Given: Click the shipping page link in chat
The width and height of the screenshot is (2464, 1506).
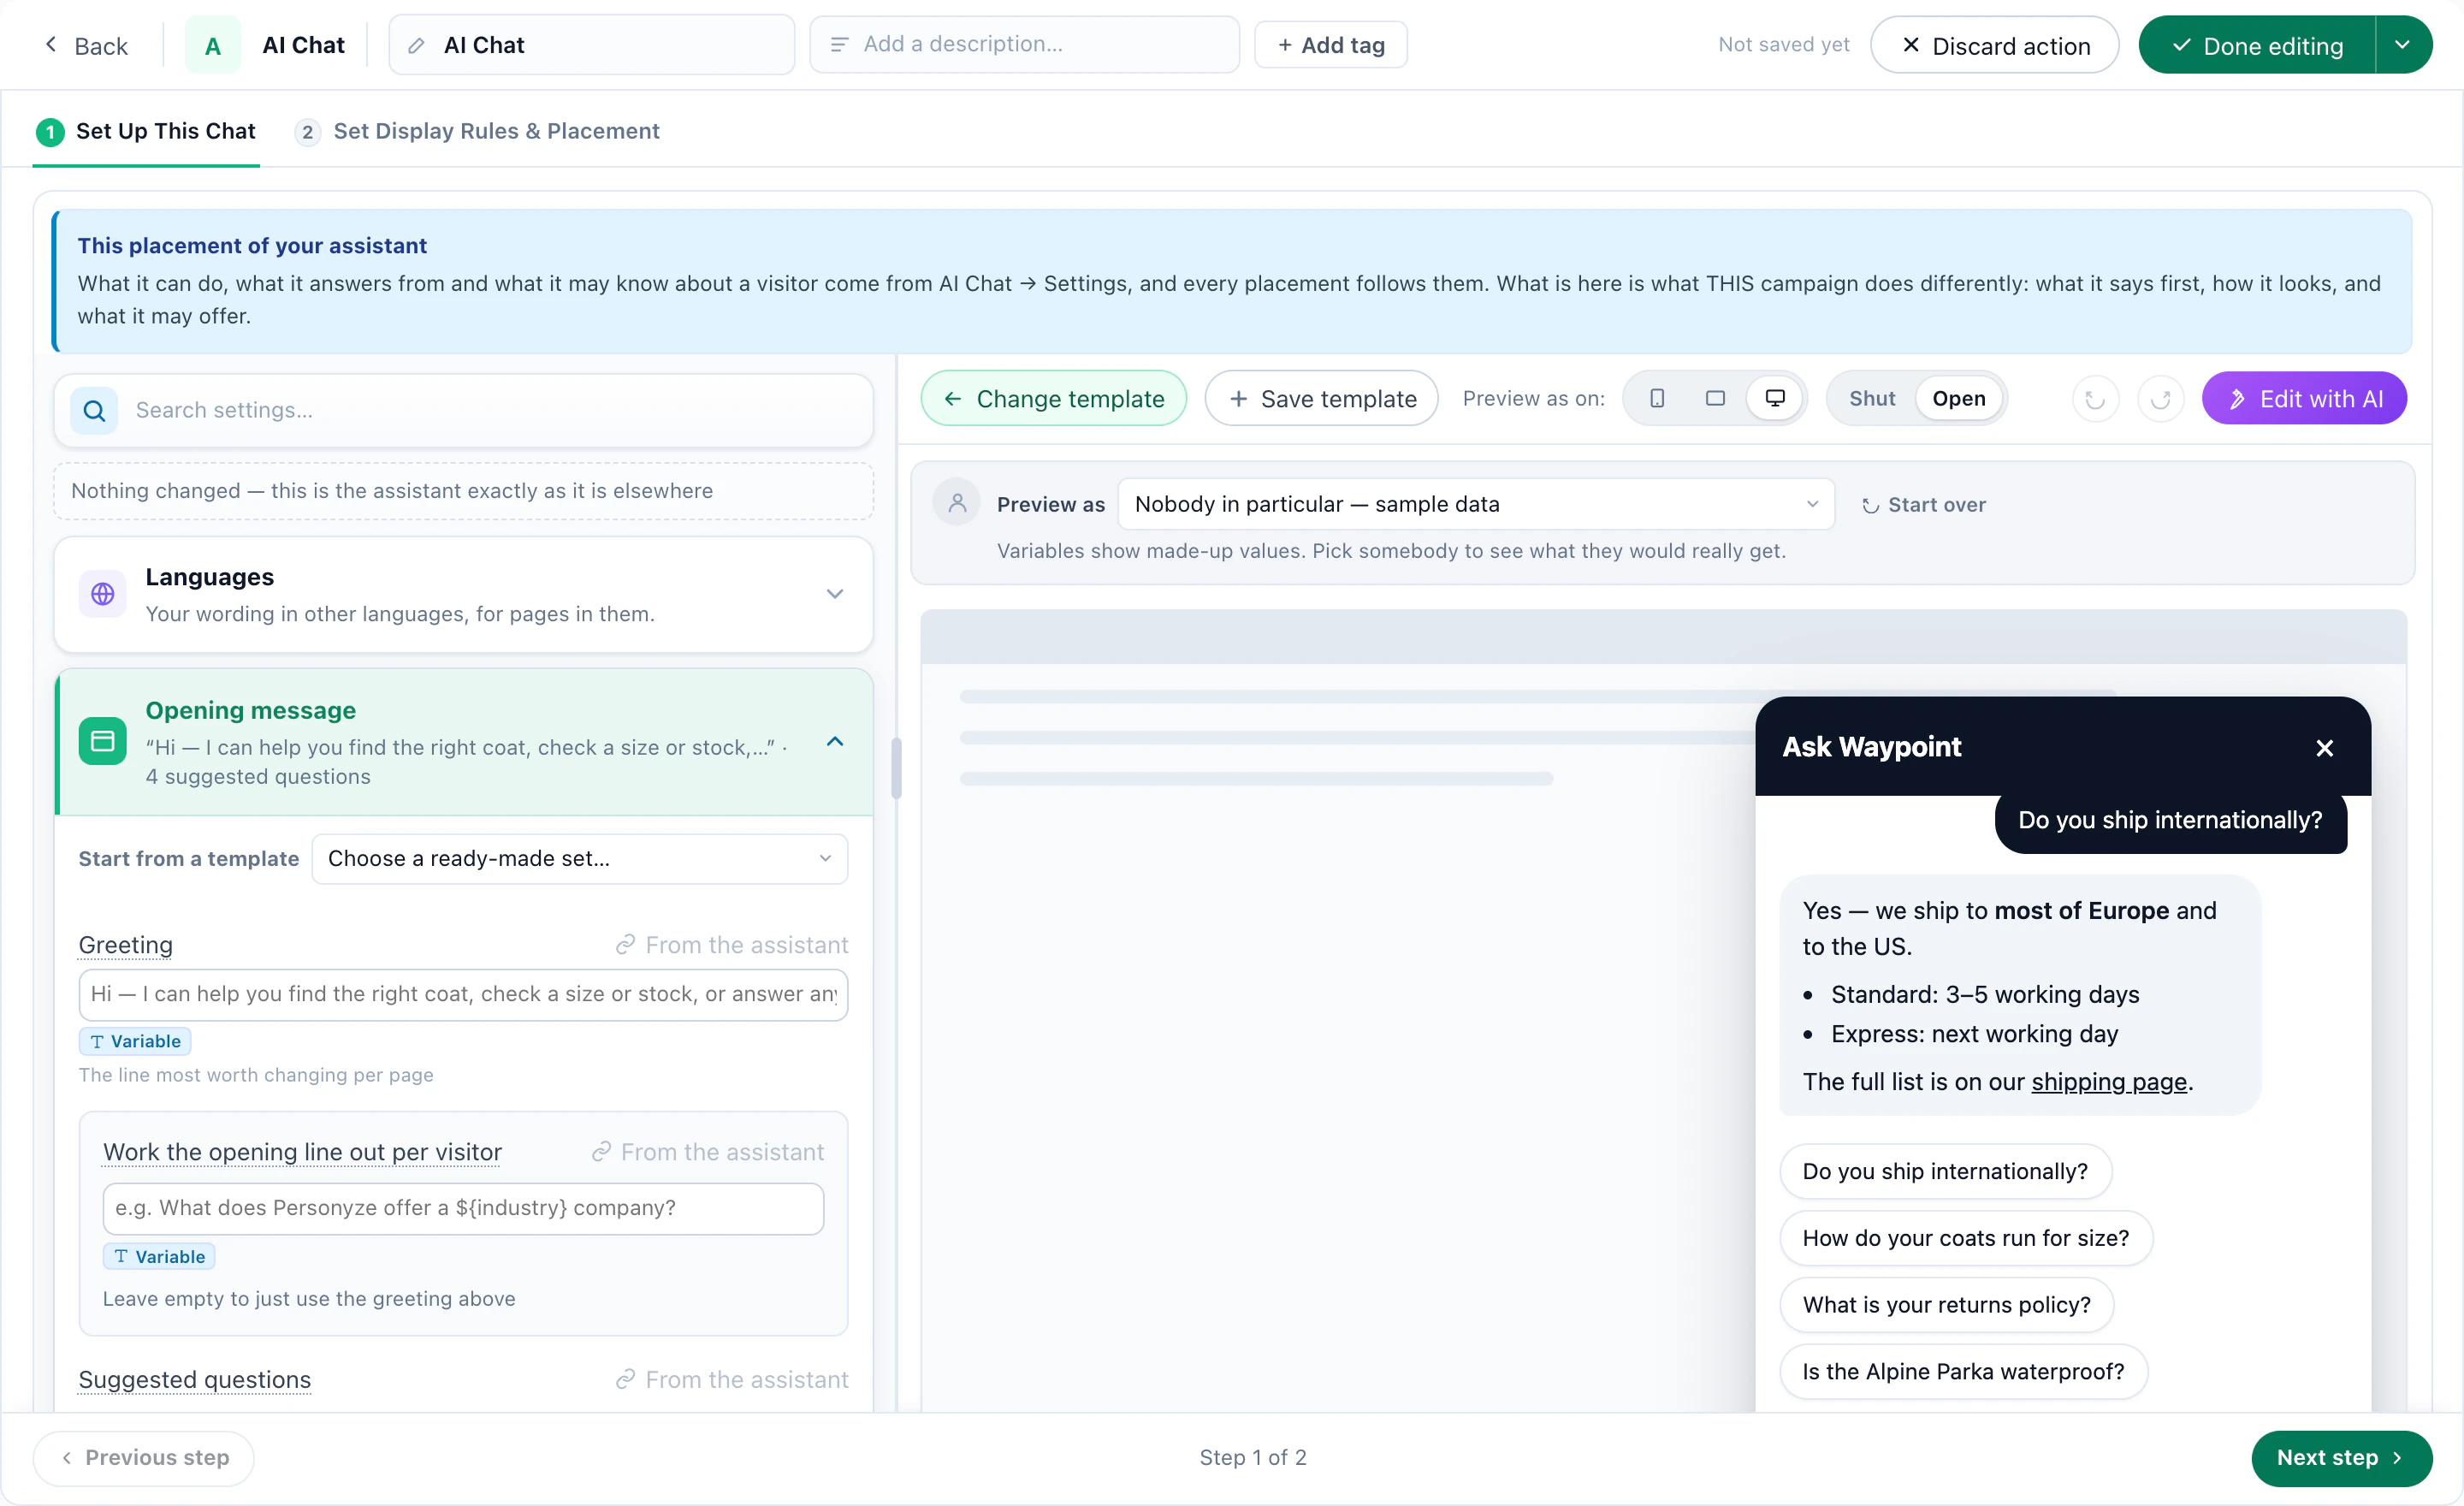Looking at the screenshot, I should [2109, 1081].
